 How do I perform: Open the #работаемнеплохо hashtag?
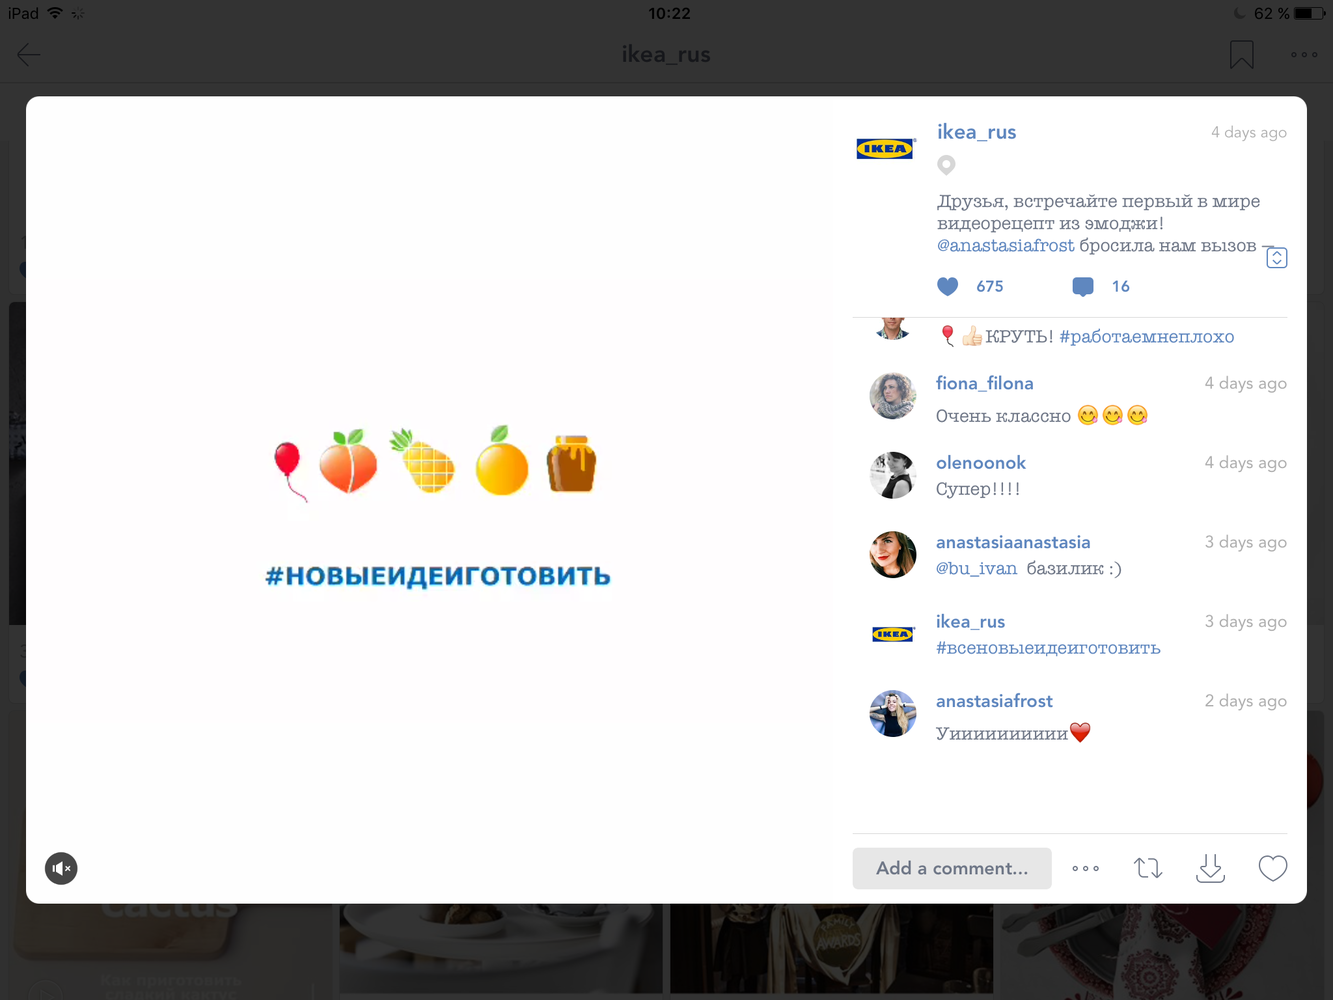pos(1146,337)
